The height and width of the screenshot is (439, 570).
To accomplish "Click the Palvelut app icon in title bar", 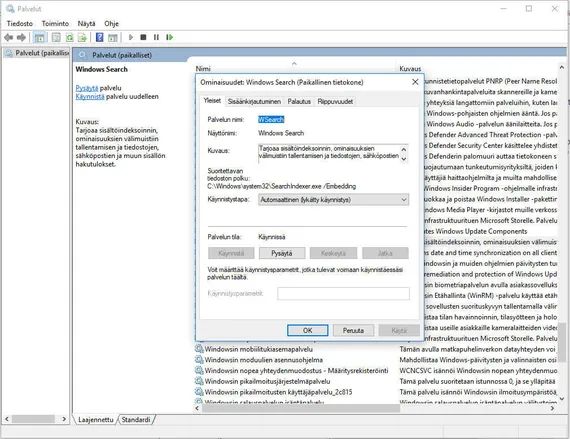I will click(x=10, y=8).
